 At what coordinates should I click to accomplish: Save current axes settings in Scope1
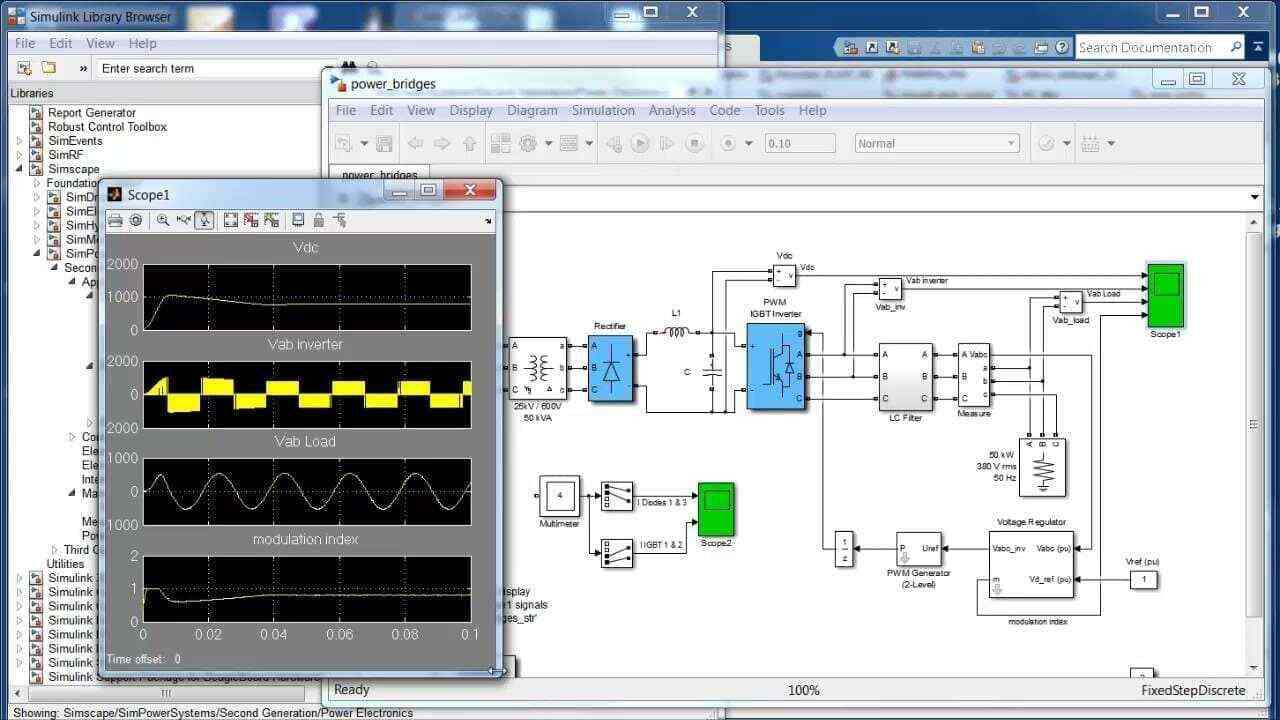pyautogui.click(x=251, y=220)
